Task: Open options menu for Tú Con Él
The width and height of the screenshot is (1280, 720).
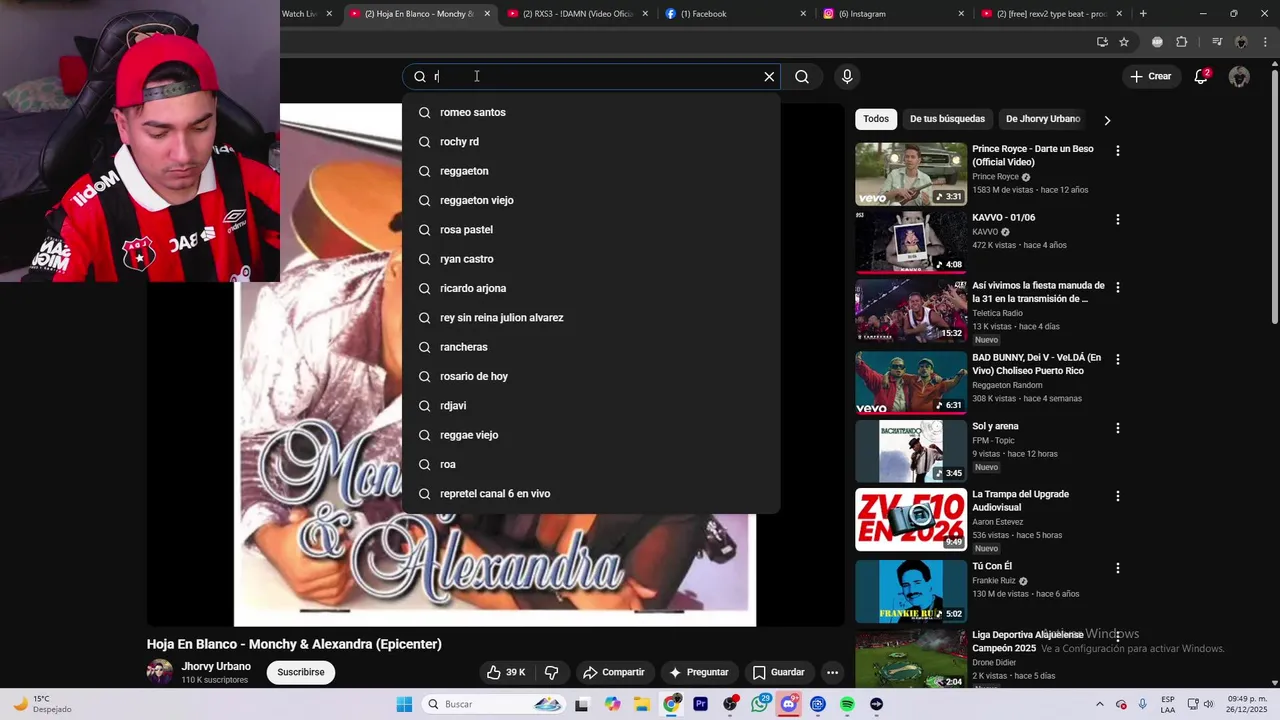Action: coord(1118,568)
